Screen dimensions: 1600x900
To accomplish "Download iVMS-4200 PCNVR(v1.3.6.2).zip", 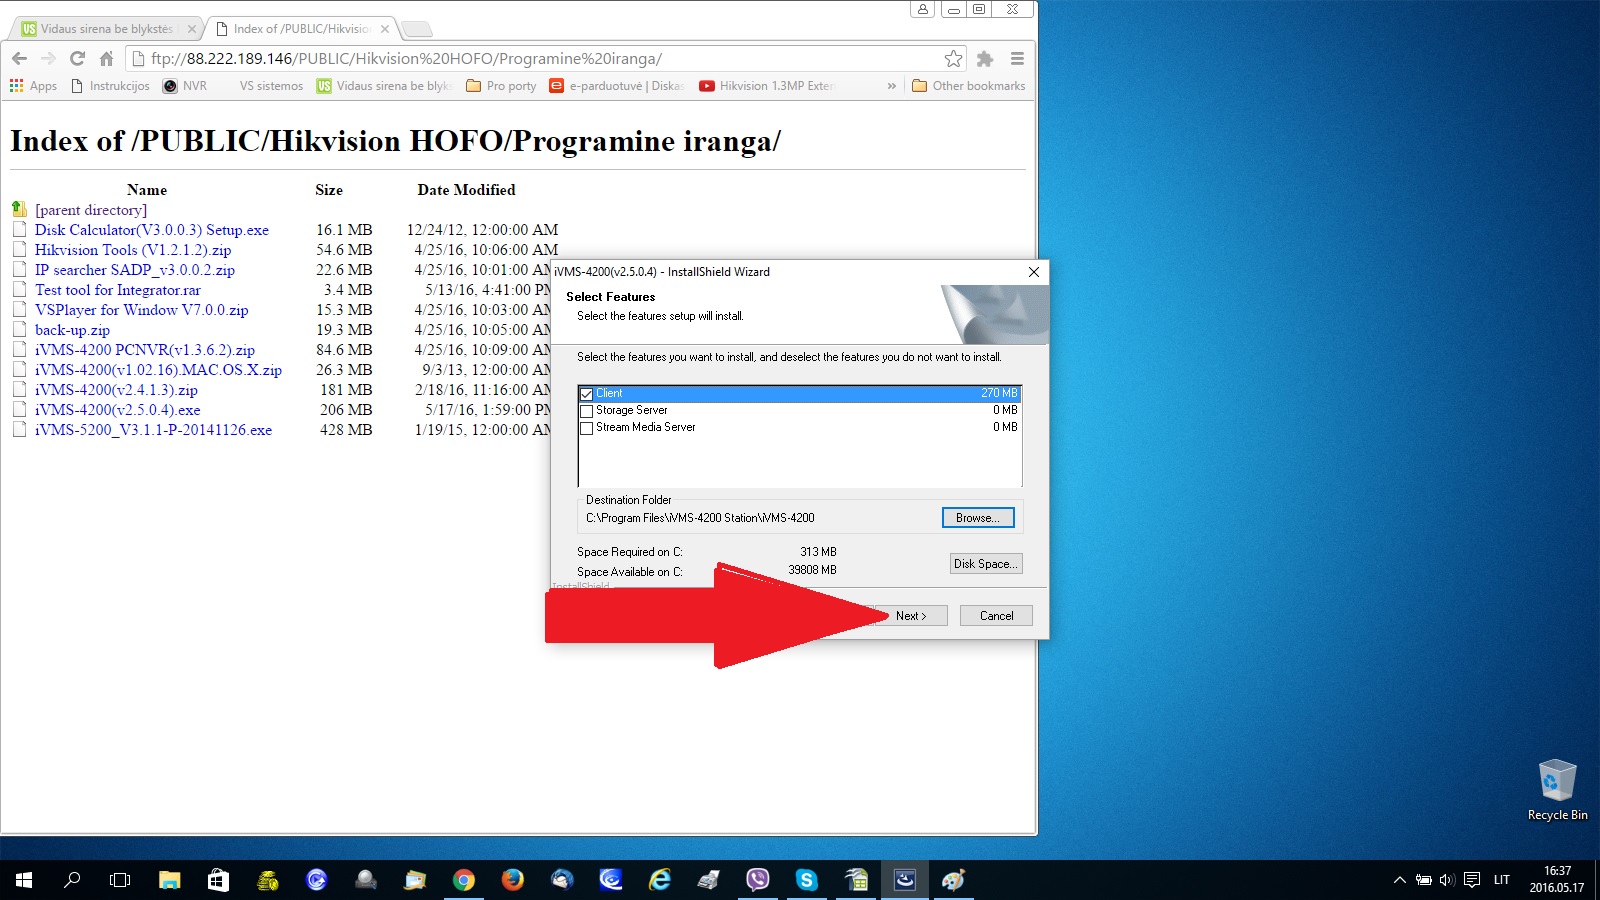I will pyautogui.click(x=145, y=350).
